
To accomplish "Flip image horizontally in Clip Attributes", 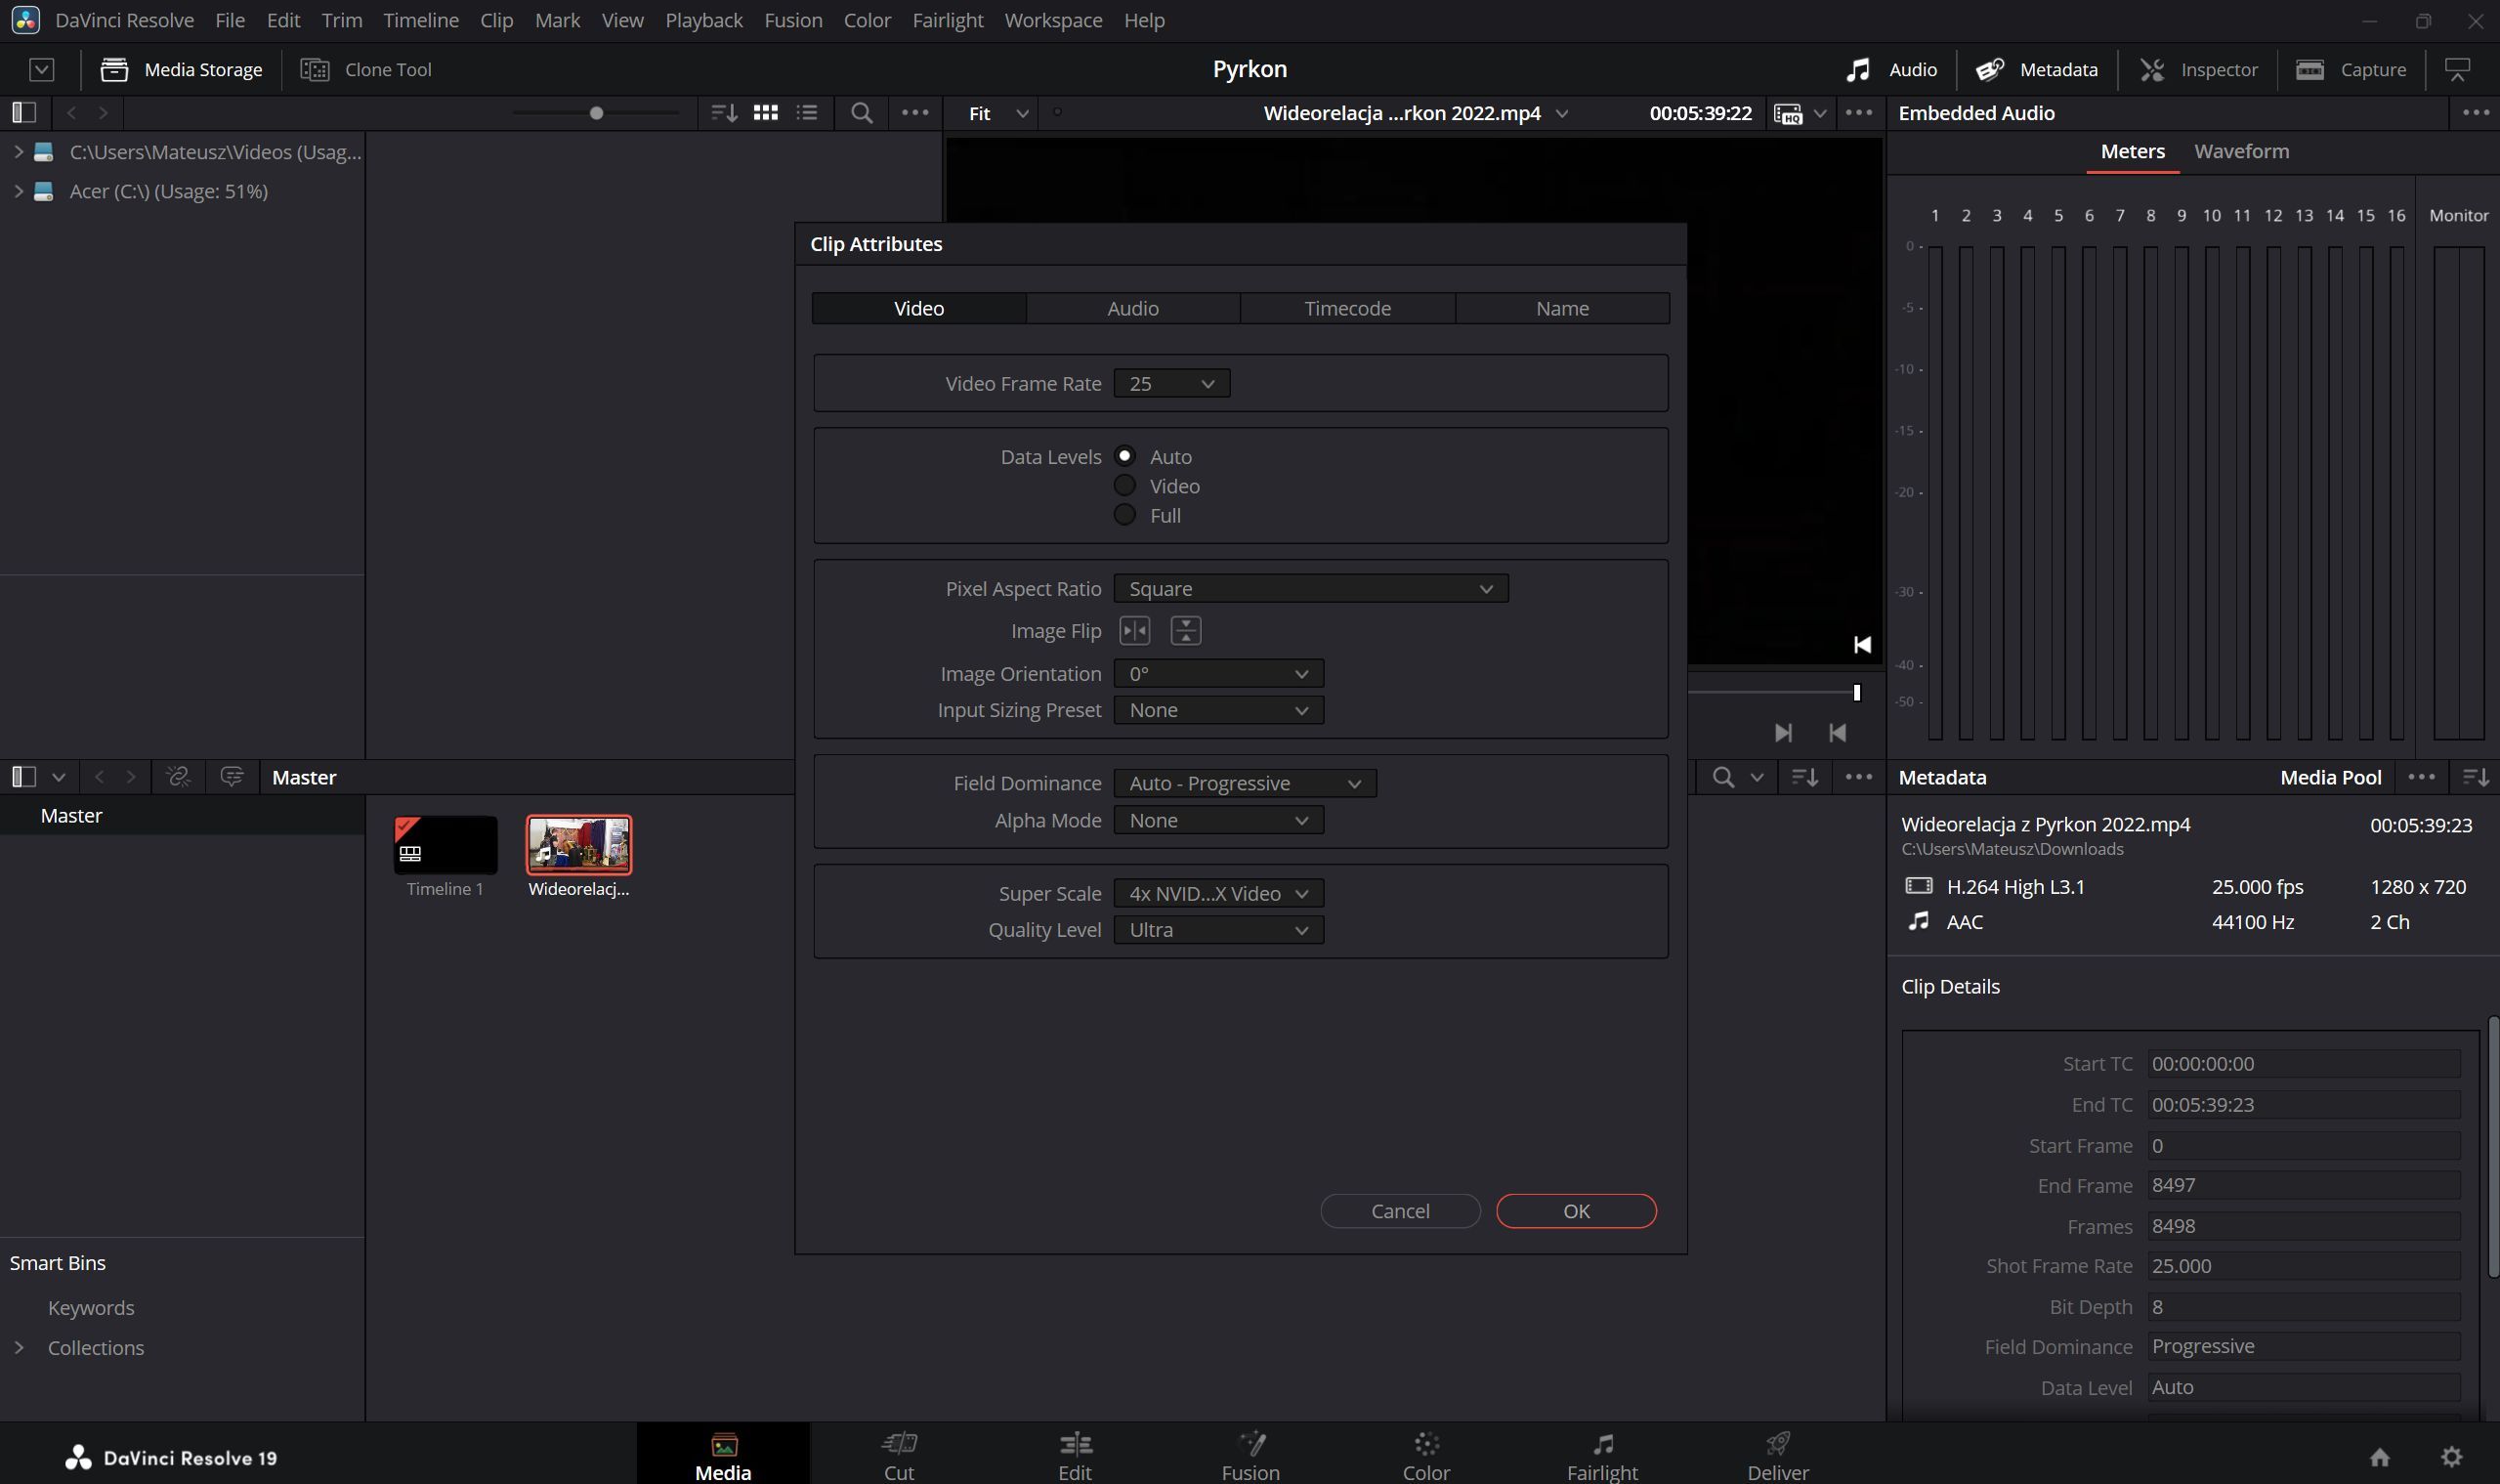I will point(1134,631).
